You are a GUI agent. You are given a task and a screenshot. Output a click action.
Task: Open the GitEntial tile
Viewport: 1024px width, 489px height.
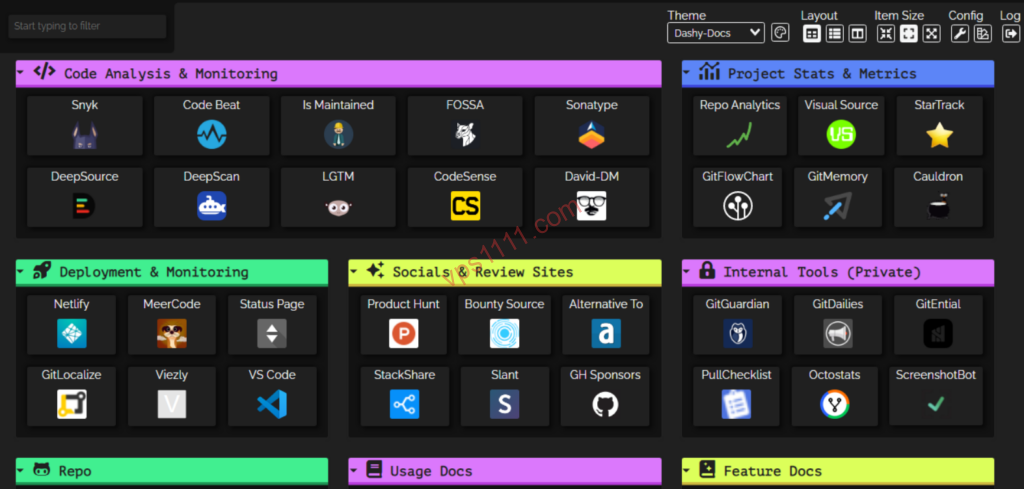tap(938, 324)
